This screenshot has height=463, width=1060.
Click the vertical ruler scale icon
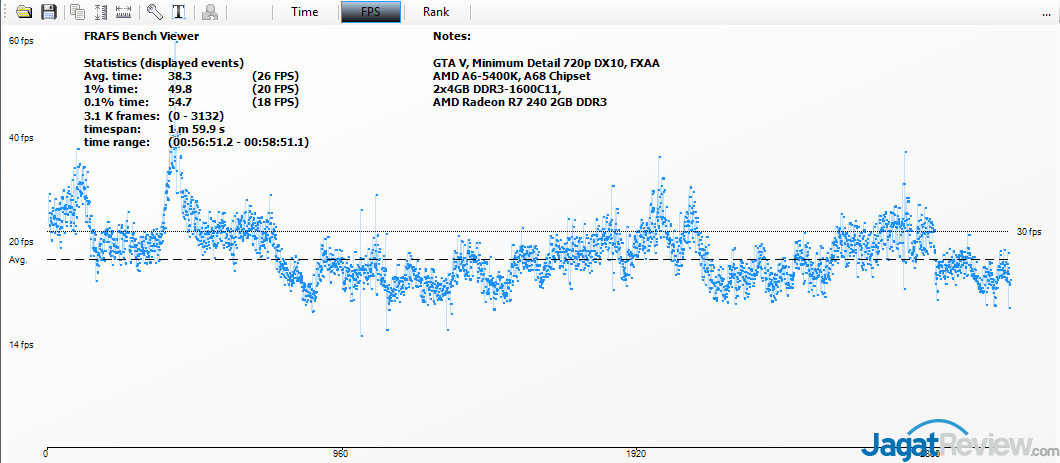pos(101,12)
